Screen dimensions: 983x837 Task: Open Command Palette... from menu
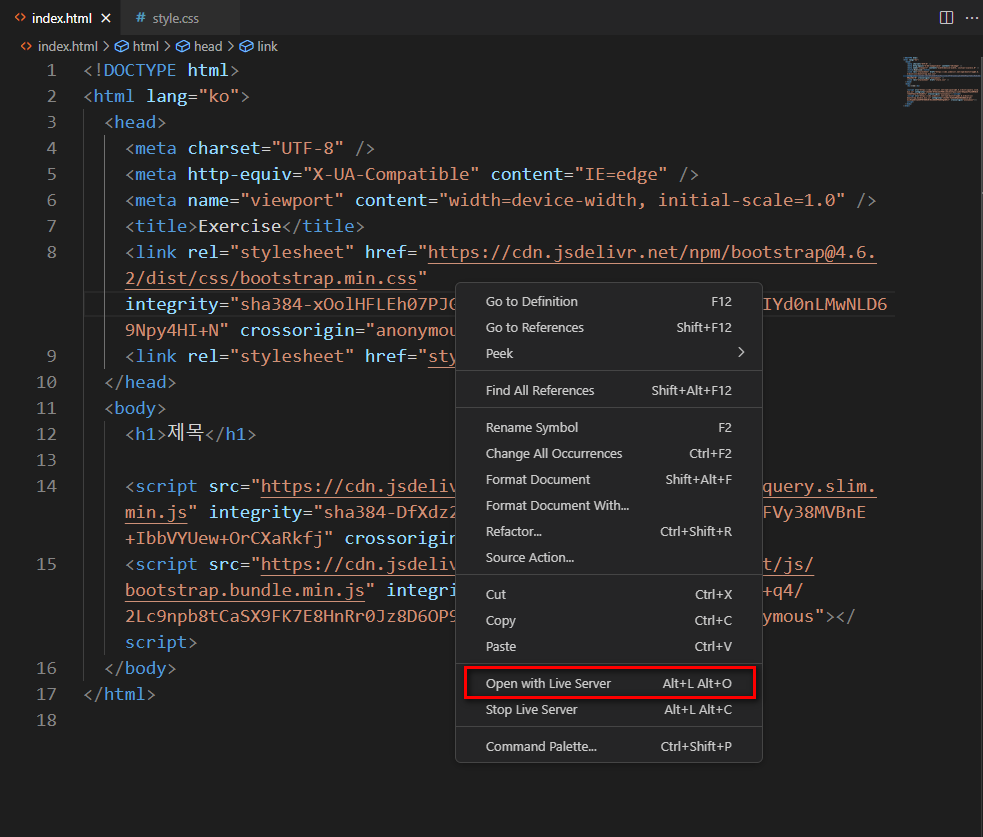click(x=609, y=747)
